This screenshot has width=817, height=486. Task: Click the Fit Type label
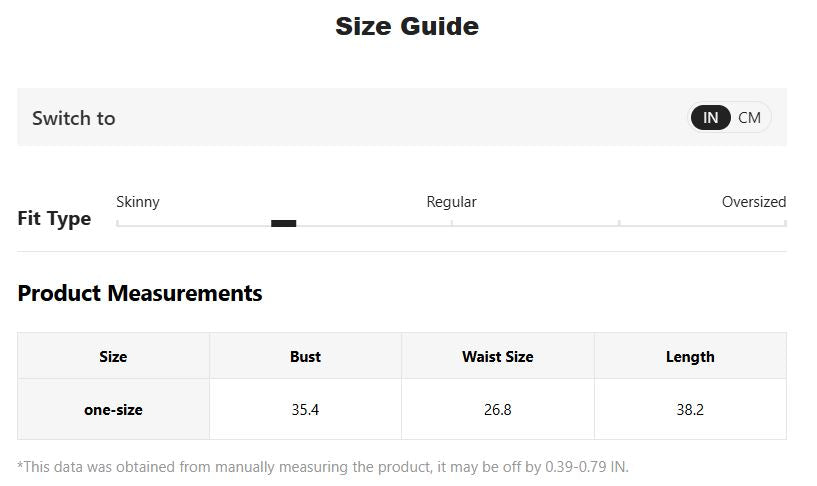coord(54,218)
